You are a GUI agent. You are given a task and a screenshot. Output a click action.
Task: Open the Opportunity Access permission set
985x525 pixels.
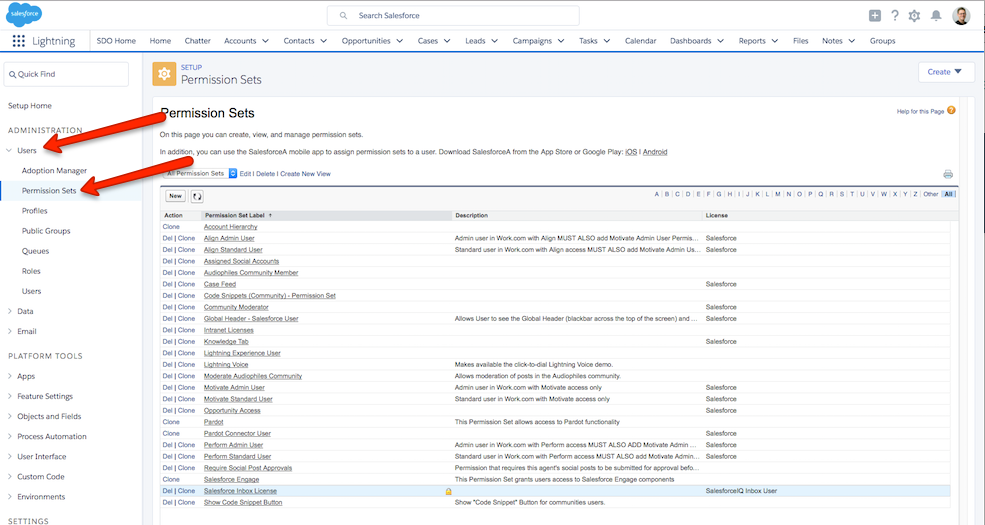[x=232, y=411]
